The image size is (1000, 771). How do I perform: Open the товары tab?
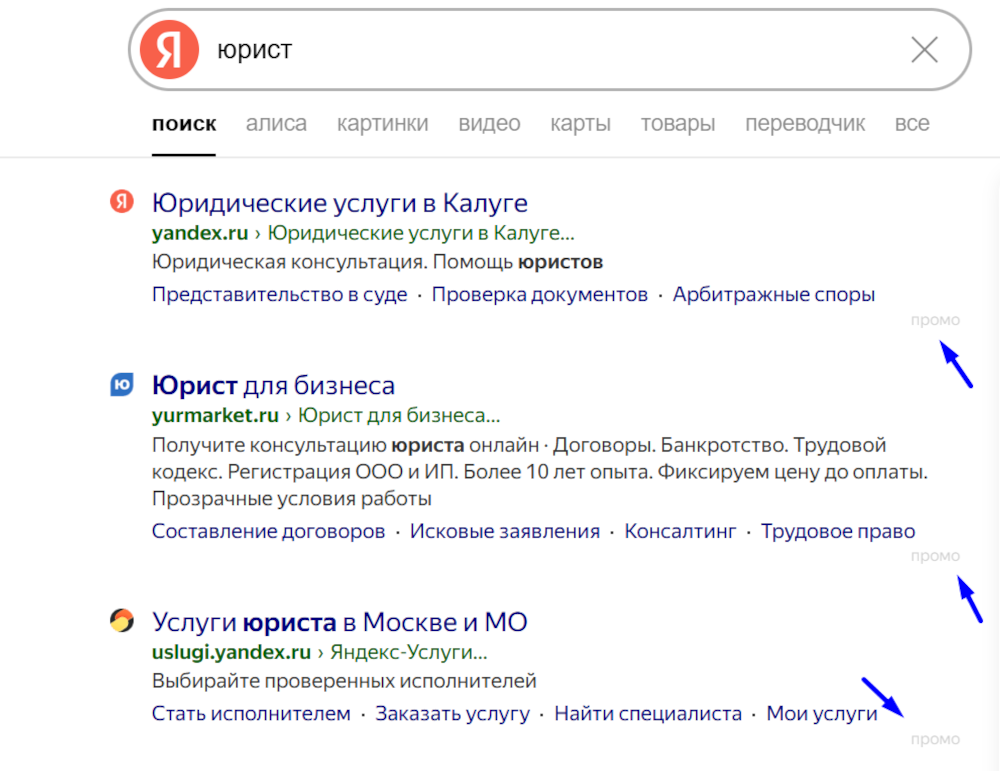(x=678, y=123)
